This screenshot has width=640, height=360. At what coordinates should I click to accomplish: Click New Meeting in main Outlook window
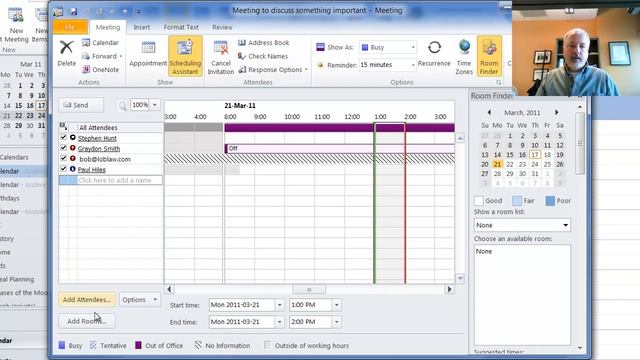click(x=16, y=25)
